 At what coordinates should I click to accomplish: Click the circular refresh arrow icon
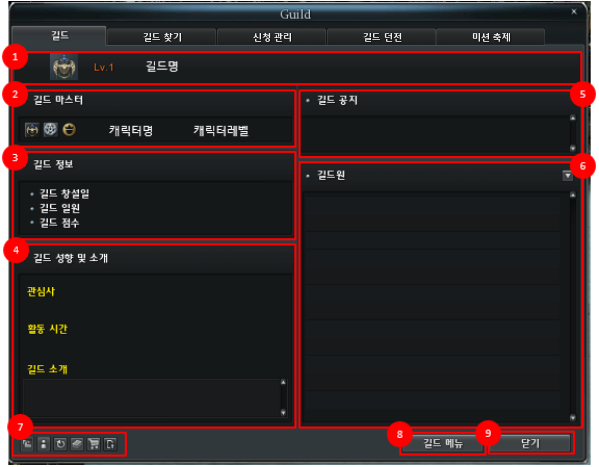pos(60,444)
